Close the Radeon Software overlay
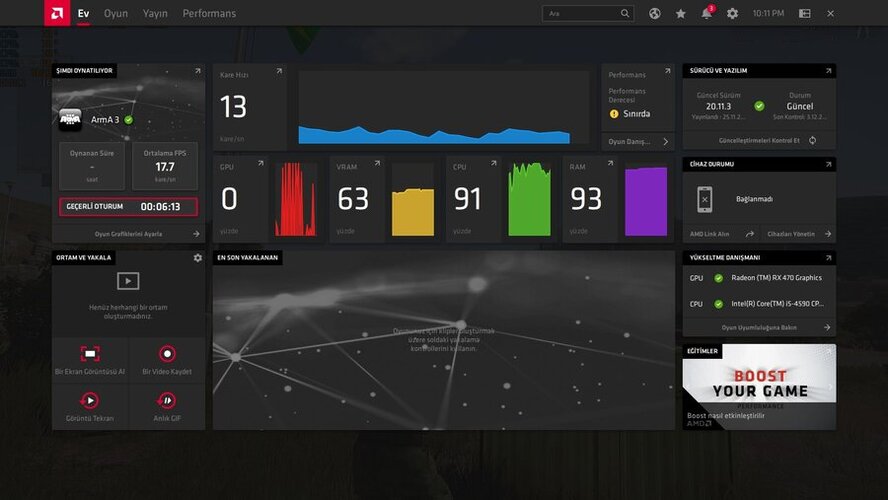The height and width of the screenshot is (500, 888). click(830, 13)
